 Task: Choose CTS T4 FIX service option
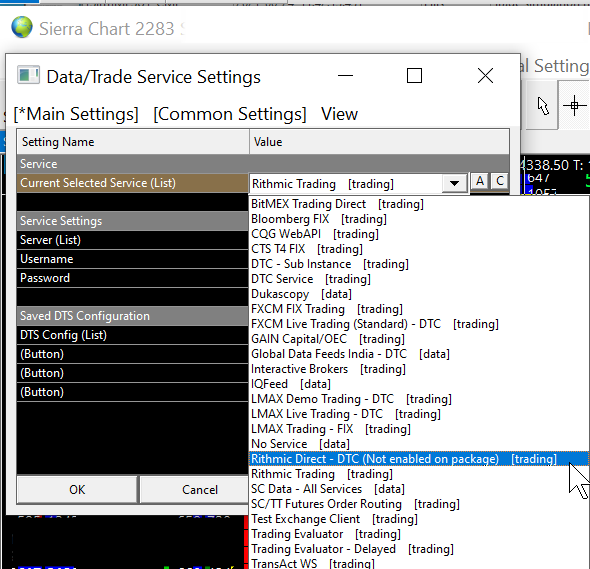pyautogui.click(x=419, y=249)
